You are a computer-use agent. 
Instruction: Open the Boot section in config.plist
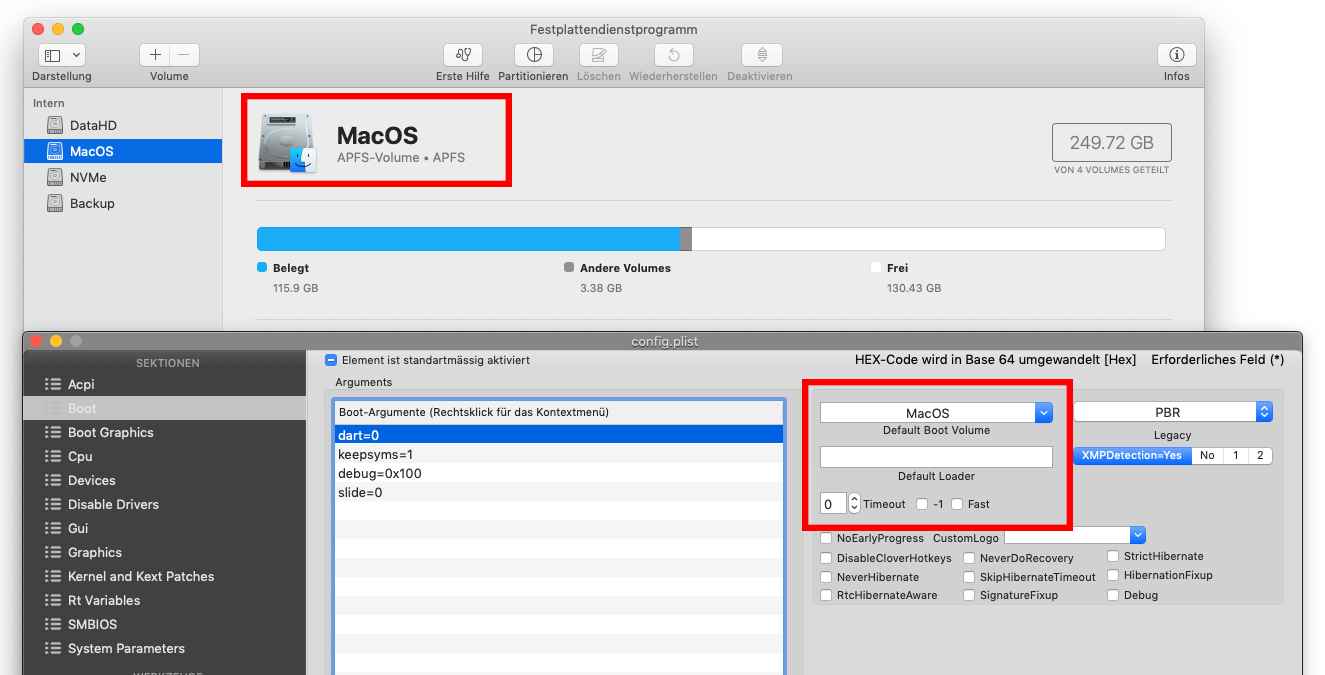click(164, 408)
